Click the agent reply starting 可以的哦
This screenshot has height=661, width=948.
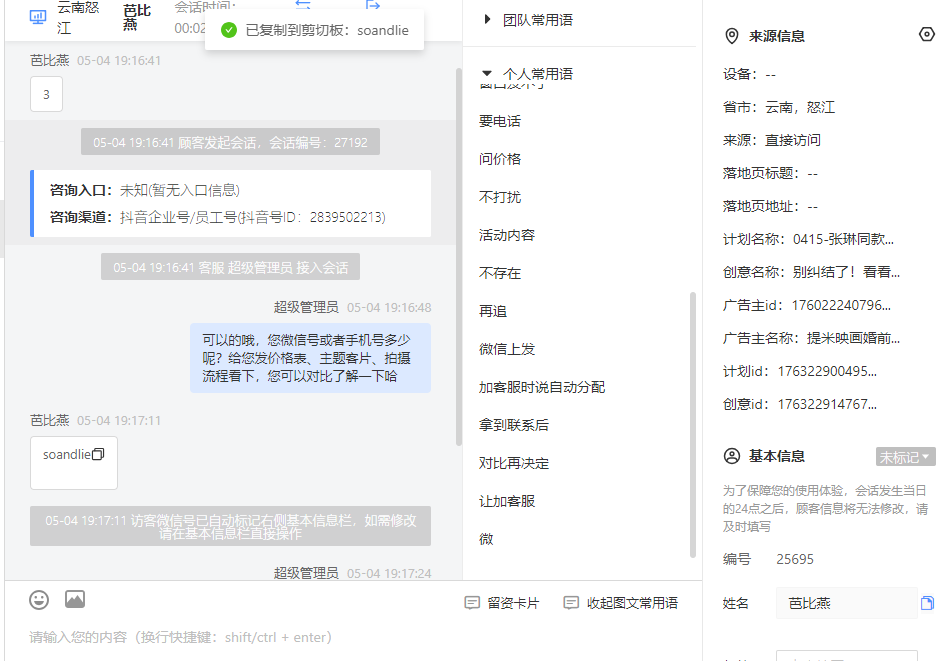[x=311, y=358]
